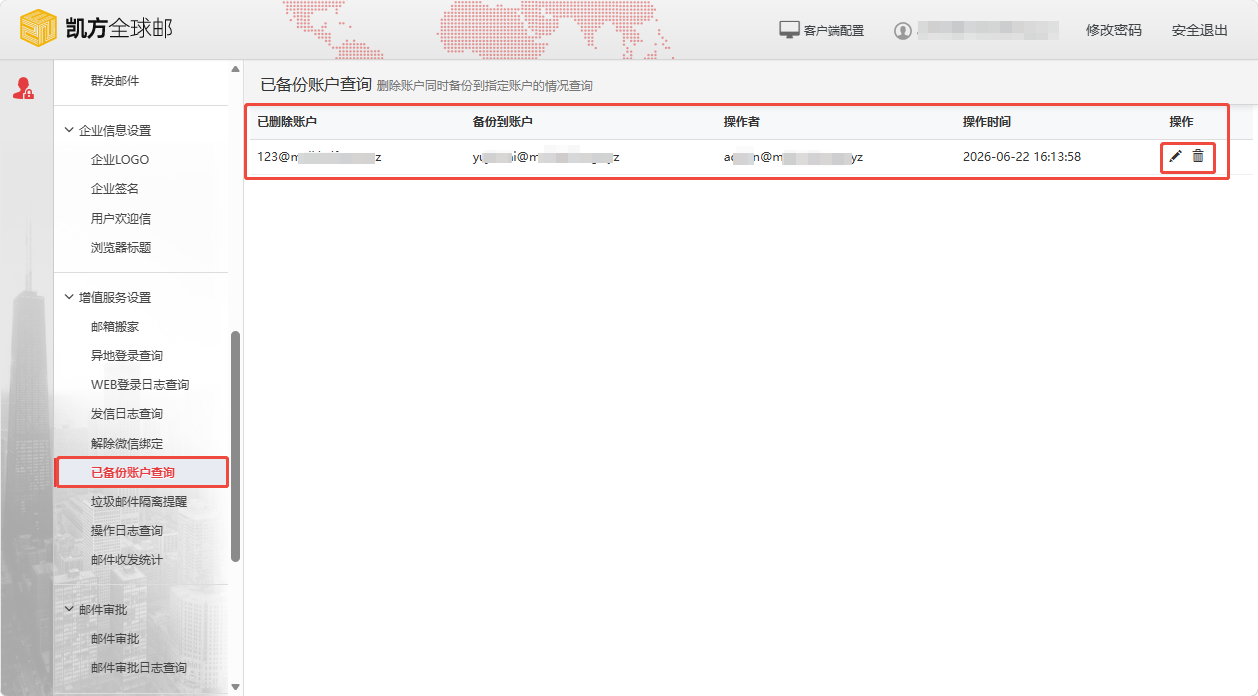The image size is (1258, 696).
Task: Open 操作日志查询
Action: 127,530
